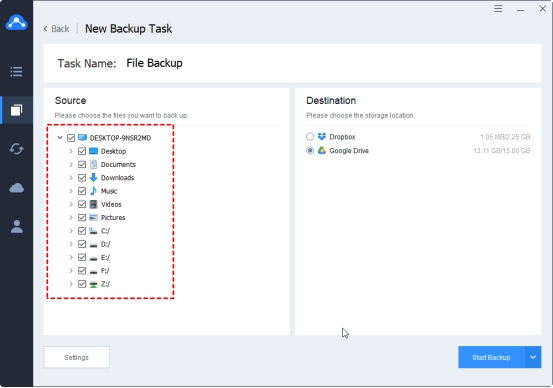Screen dimensions: 553x388
Task: Click the Dropbox logo icon
Action: click(322, 137)
